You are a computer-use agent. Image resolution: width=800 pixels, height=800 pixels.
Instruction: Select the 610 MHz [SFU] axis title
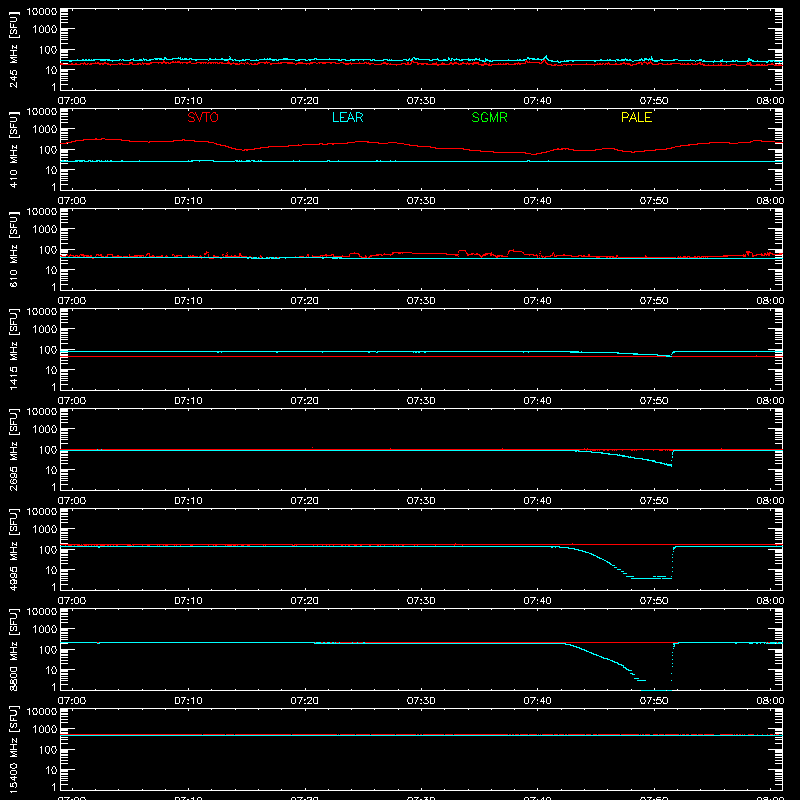click(x=13, y=249)
